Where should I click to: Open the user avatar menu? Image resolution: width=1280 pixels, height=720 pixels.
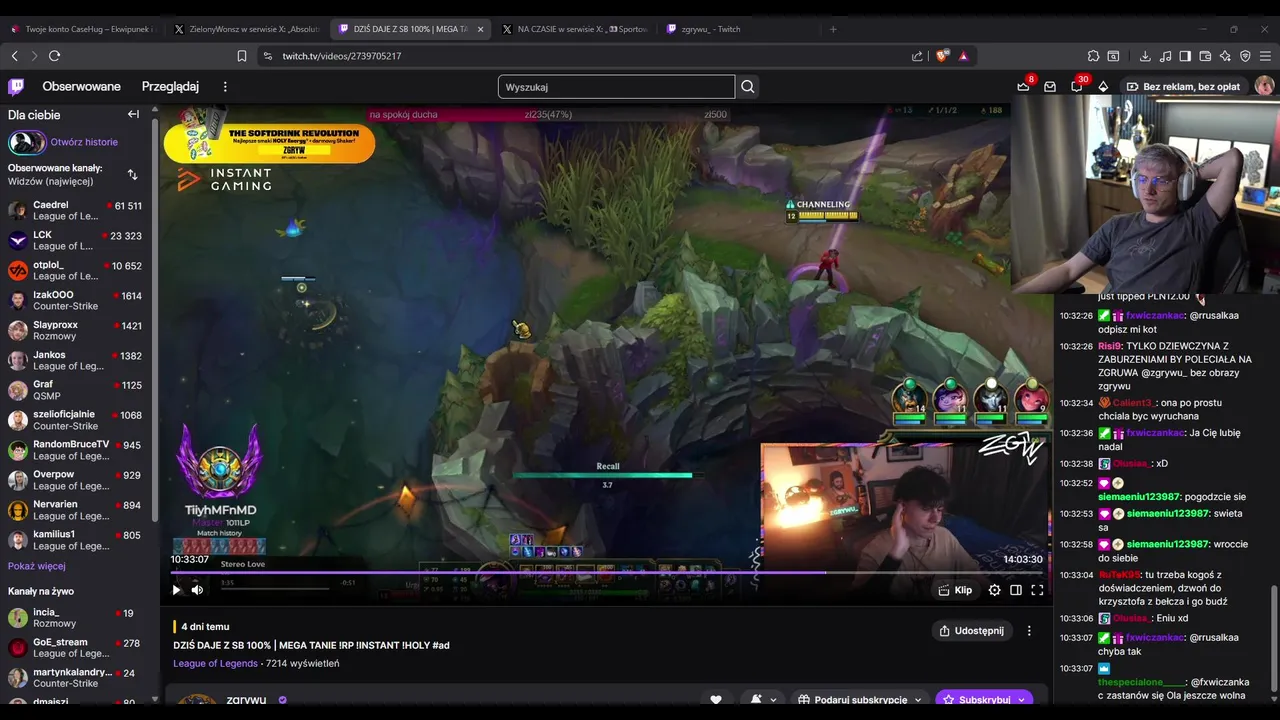coord(1264,87)
